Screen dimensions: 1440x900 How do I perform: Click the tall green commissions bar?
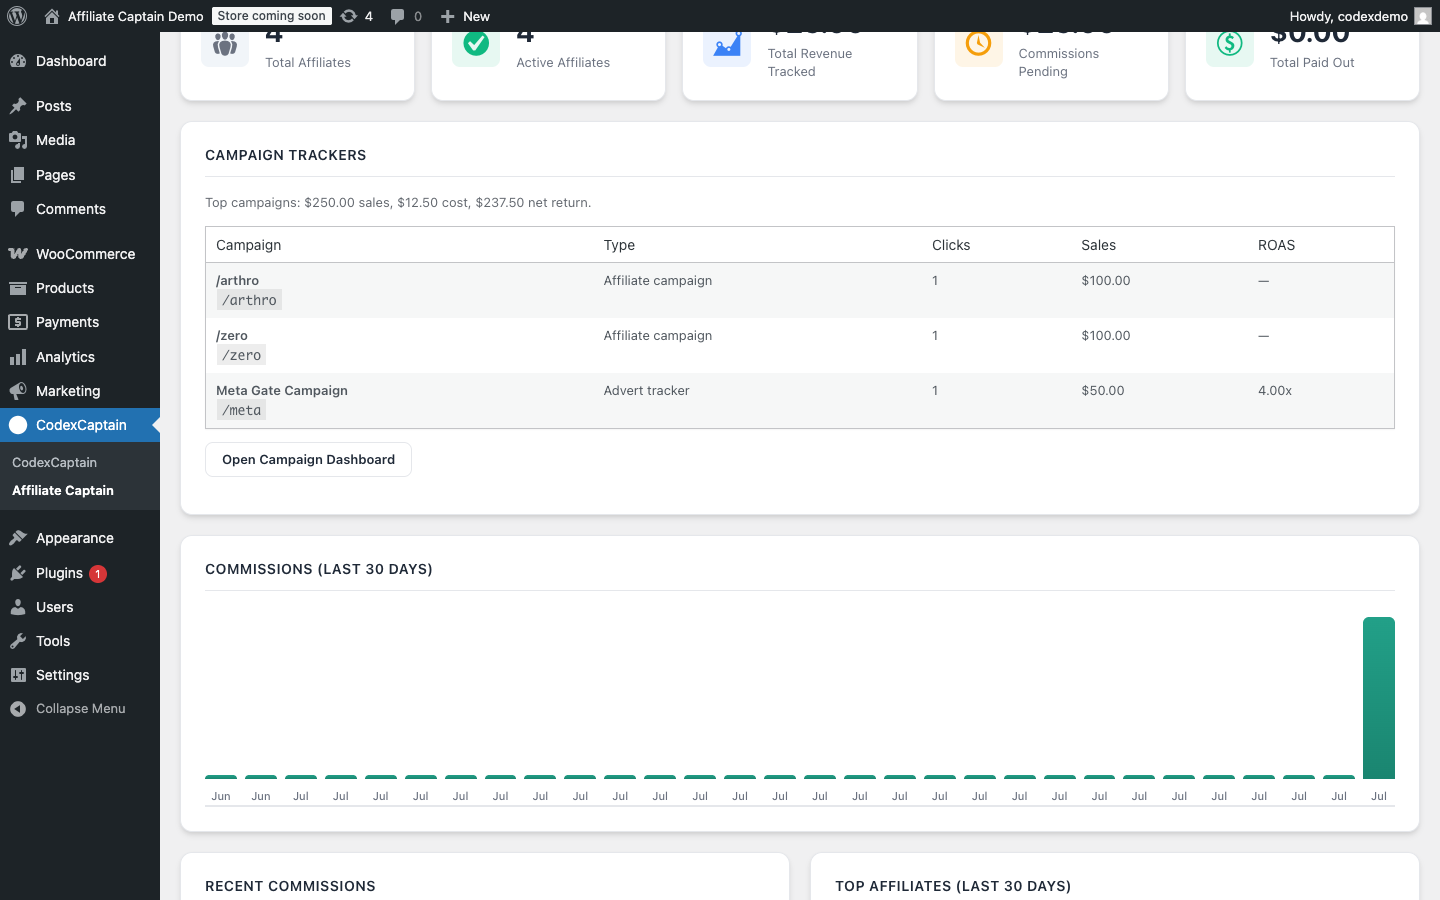1379,697
